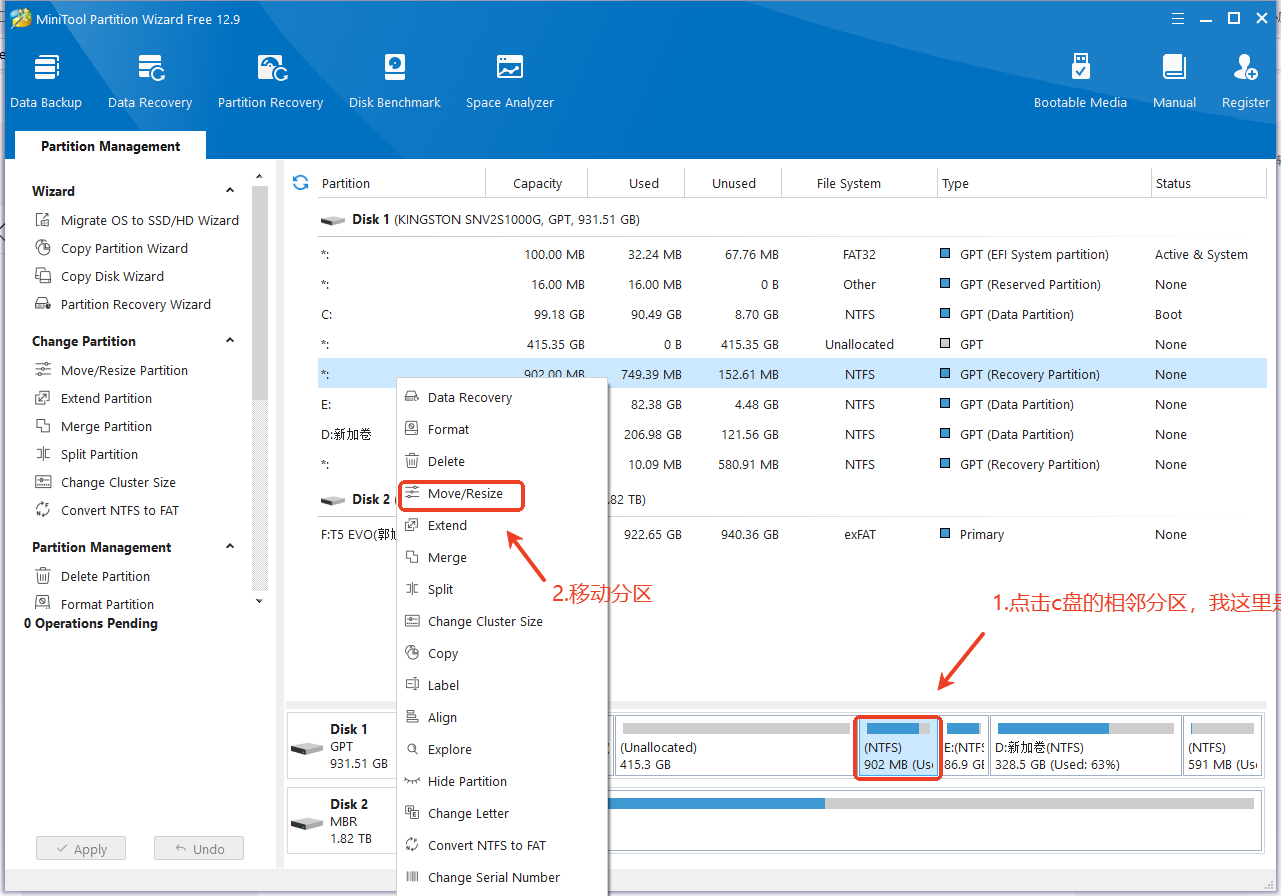1281x896 pixels.
Task: Select Change Letter in the context menu
Action: click(x=502, y=813)
